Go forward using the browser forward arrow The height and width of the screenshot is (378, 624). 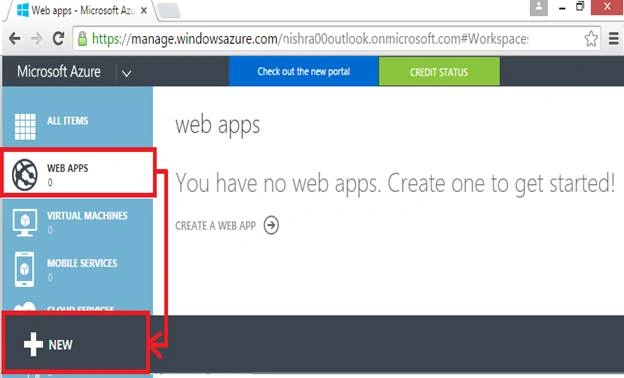pyautogui.click(x=37, y=39)
